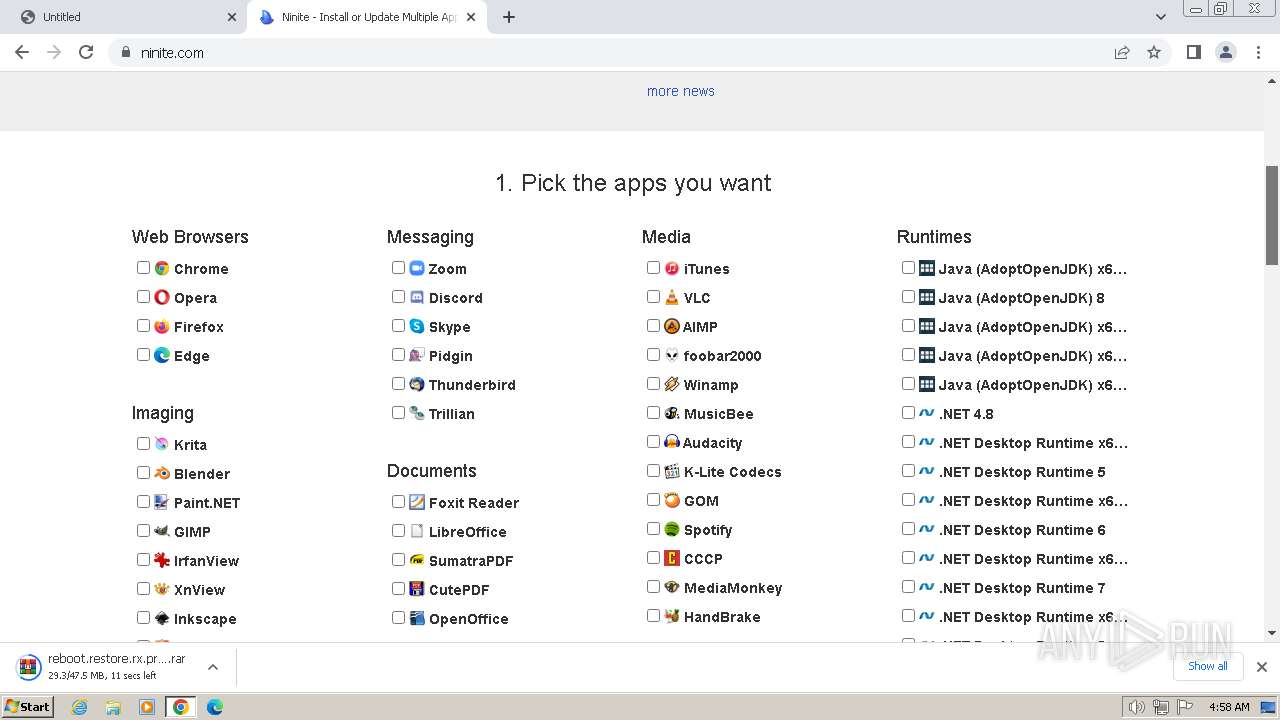1280x720 pixels.
Task: Click the Chrome app icon in list
Action: coord(162,268)
